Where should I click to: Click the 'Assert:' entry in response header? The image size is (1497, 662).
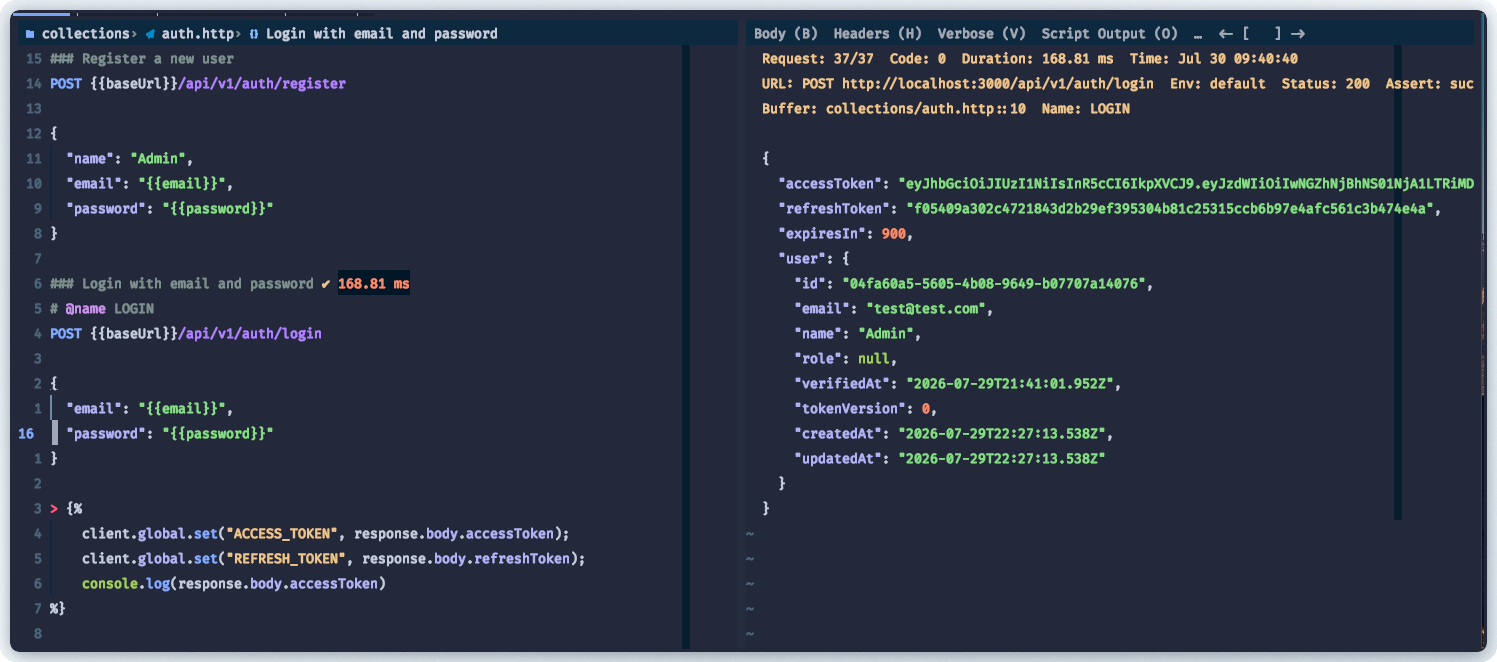click(1430, 84)
